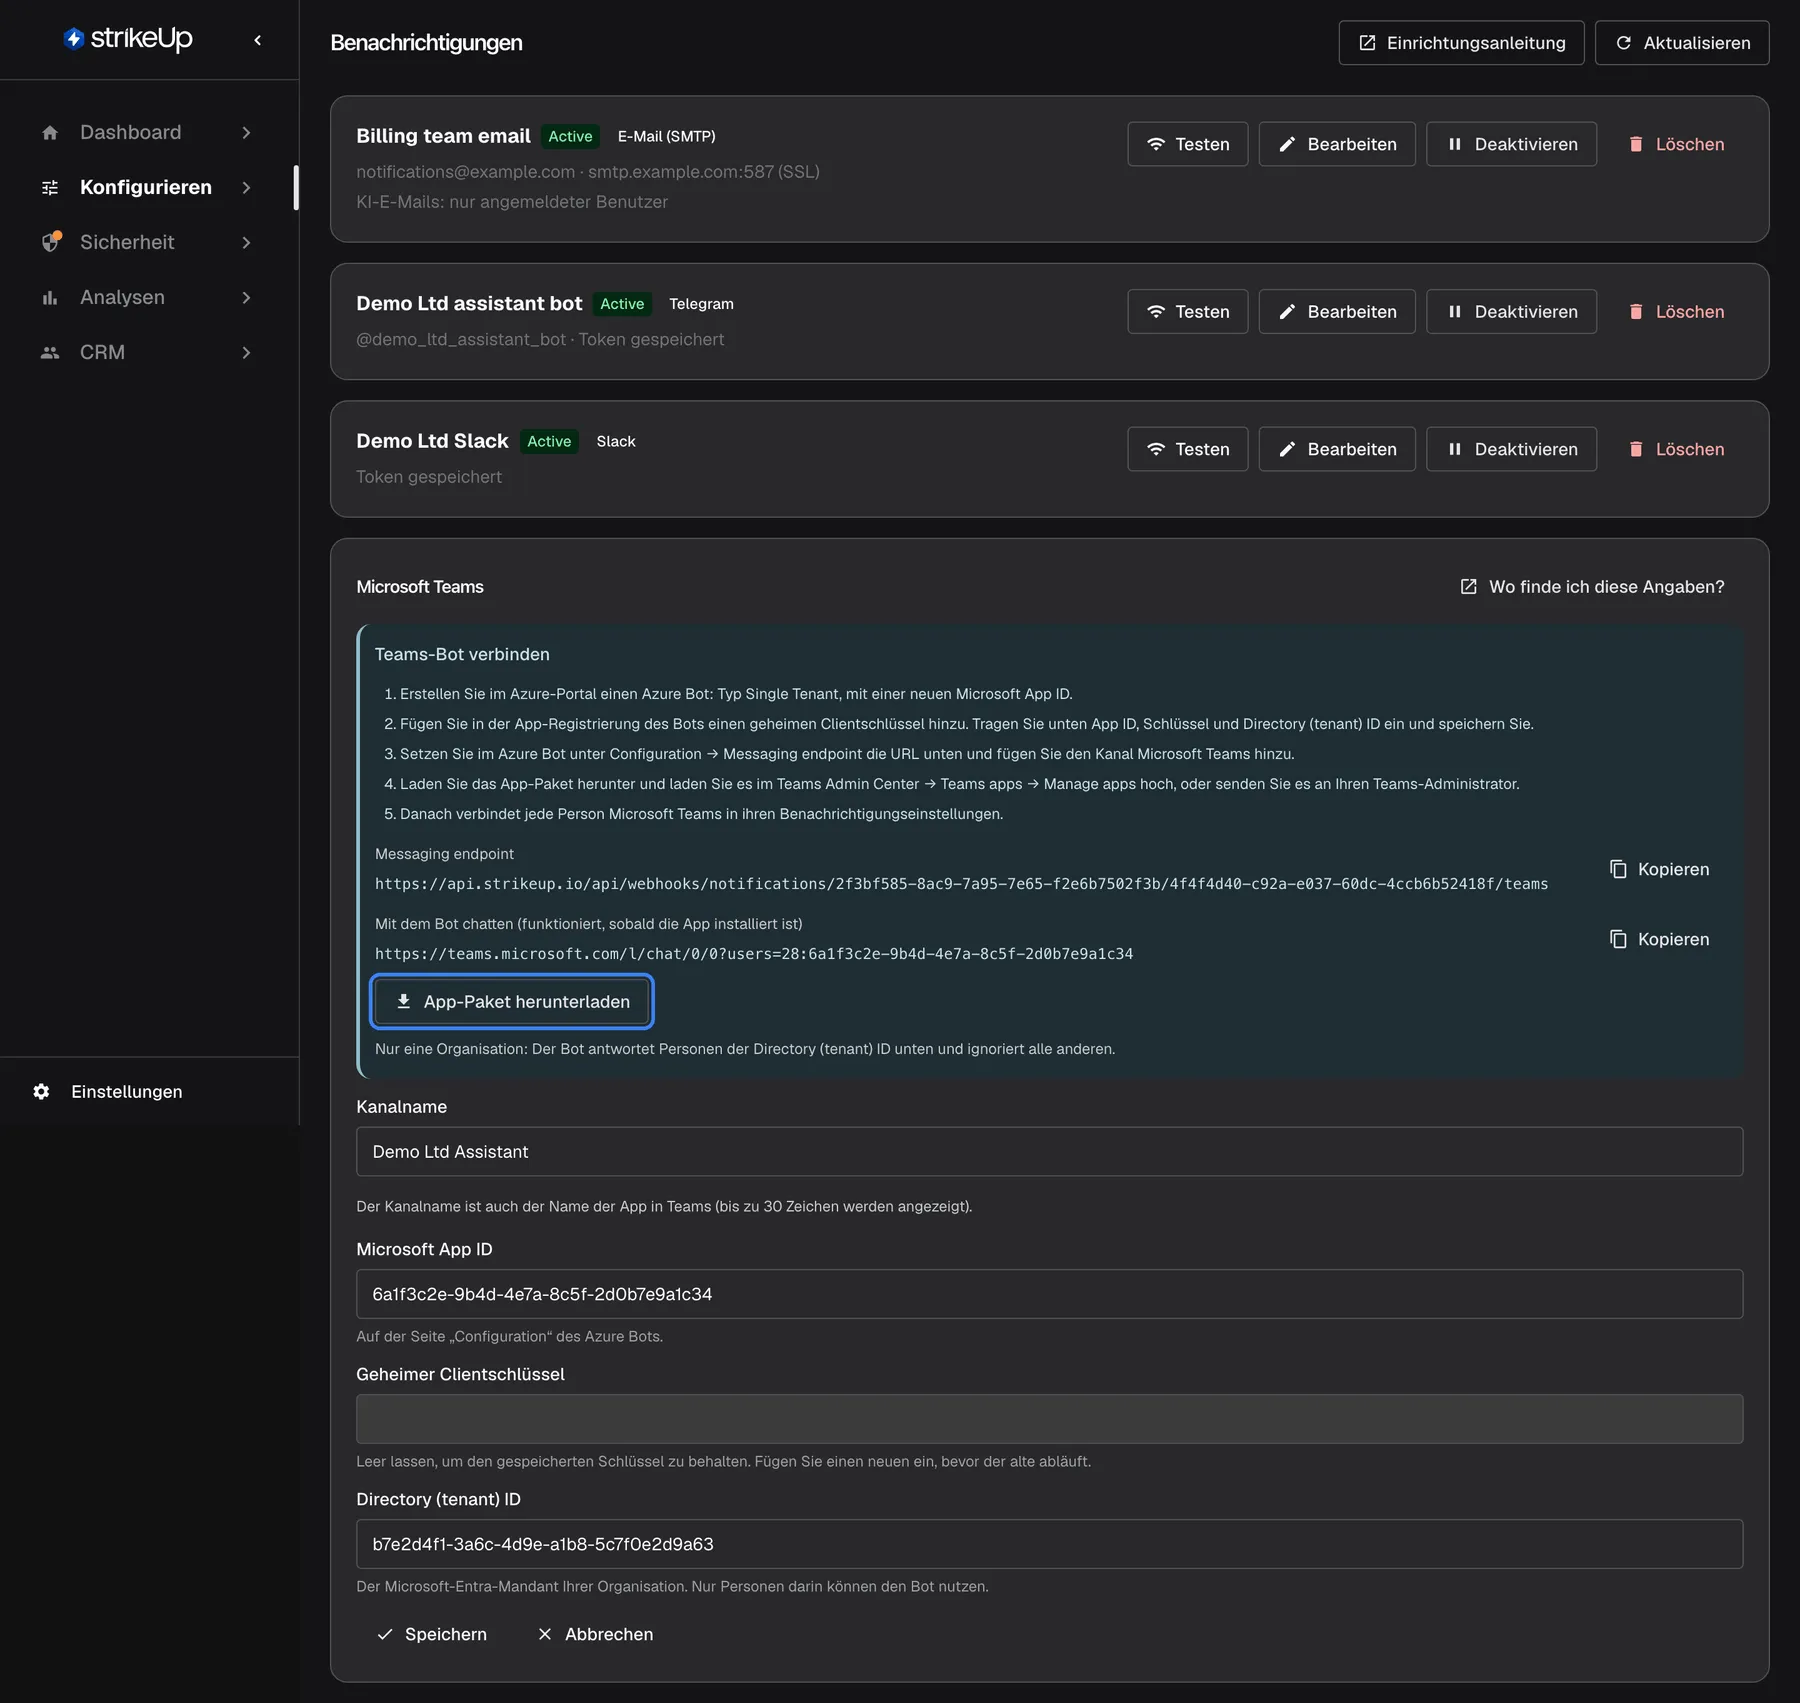Download the App-Paket
Screen dimensions: 1800x1703
pos(512,1002)
